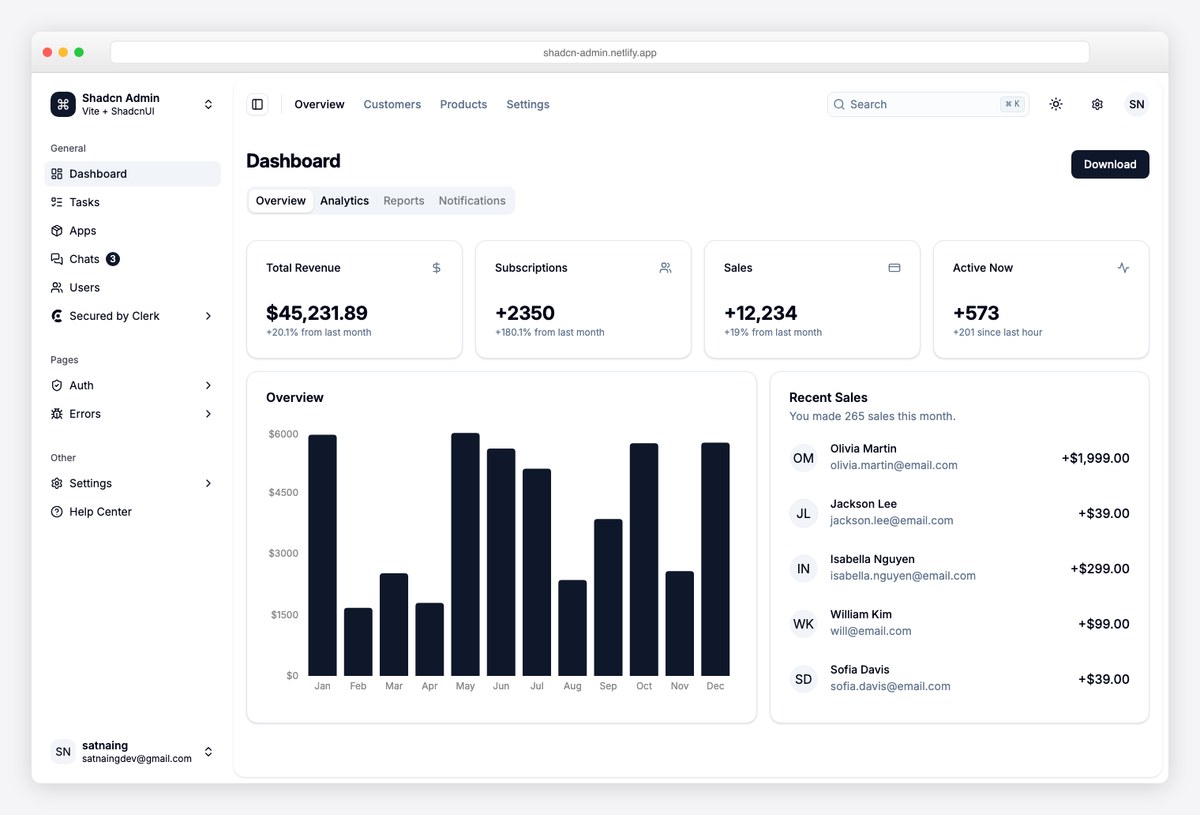The image size is (1200, 815).
Task: Open Users page in the sidebar
Action: (x=132, y=287)
